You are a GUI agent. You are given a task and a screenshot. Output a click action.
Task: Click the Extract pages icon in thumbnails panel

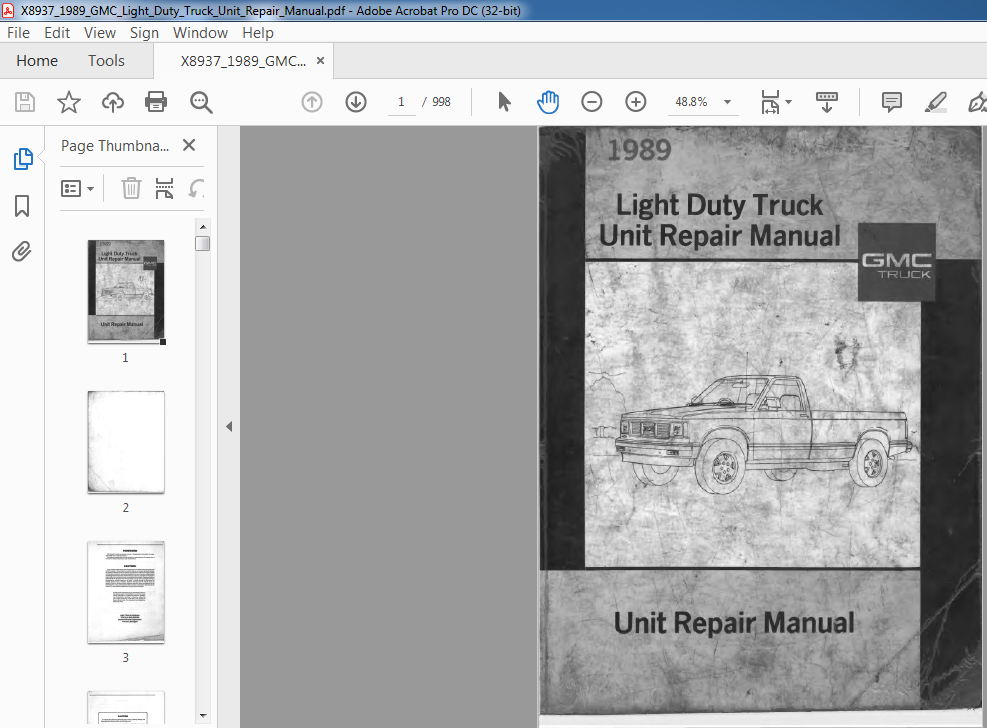(x=164, y=188)
